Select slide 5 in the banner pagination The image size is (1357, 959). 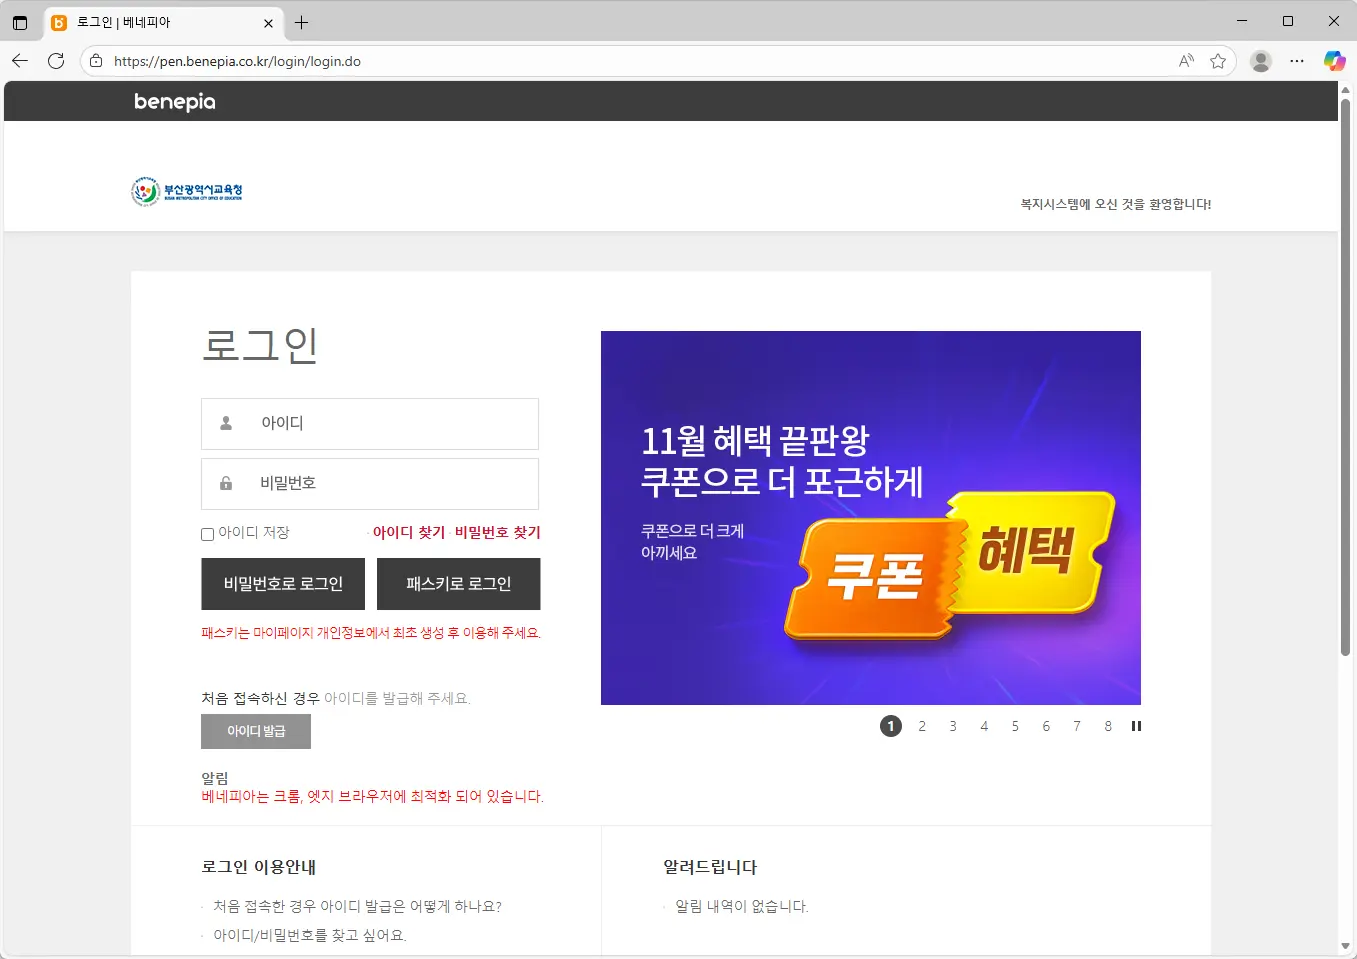click(1015, 726)
